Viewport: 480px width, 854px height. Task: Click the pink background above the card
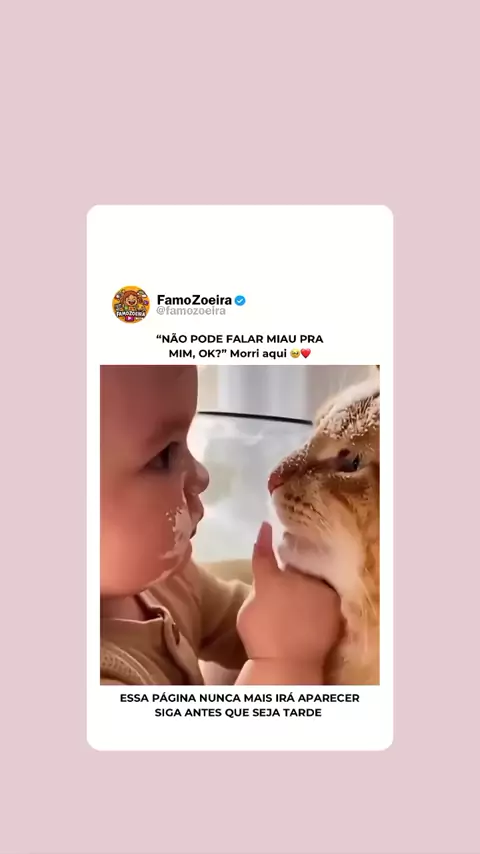240,102
